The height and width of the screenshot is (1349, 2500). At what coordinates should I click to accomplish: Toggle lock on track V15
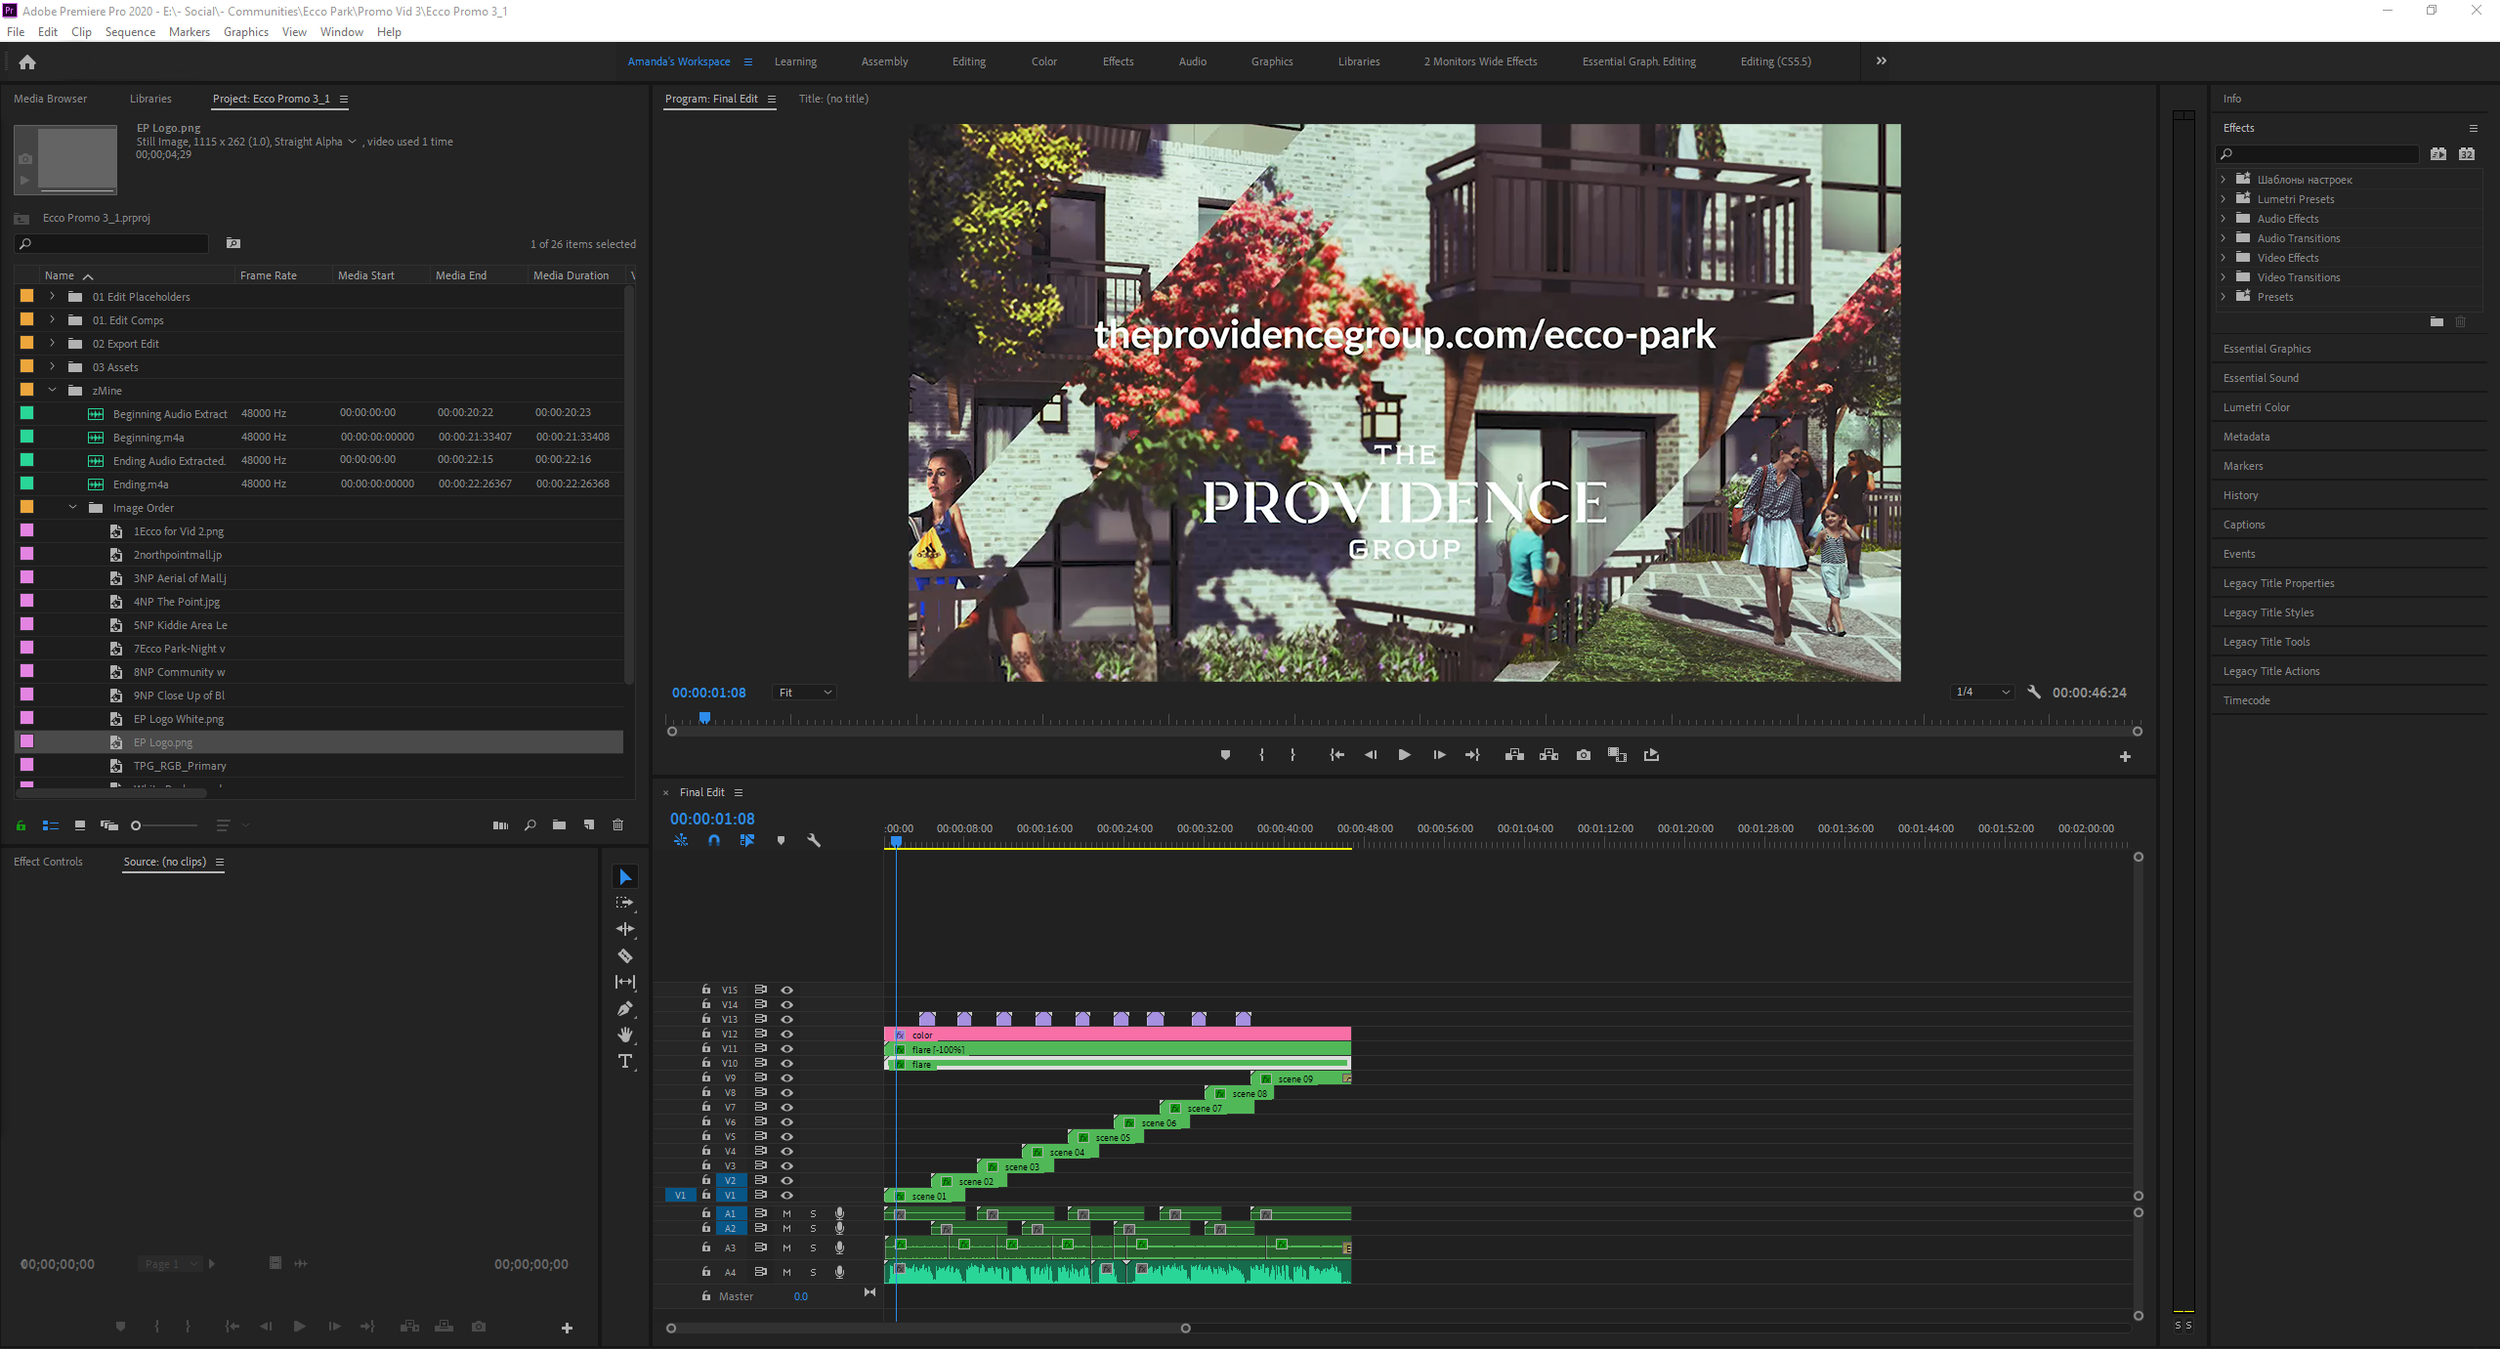click(706, 989)
